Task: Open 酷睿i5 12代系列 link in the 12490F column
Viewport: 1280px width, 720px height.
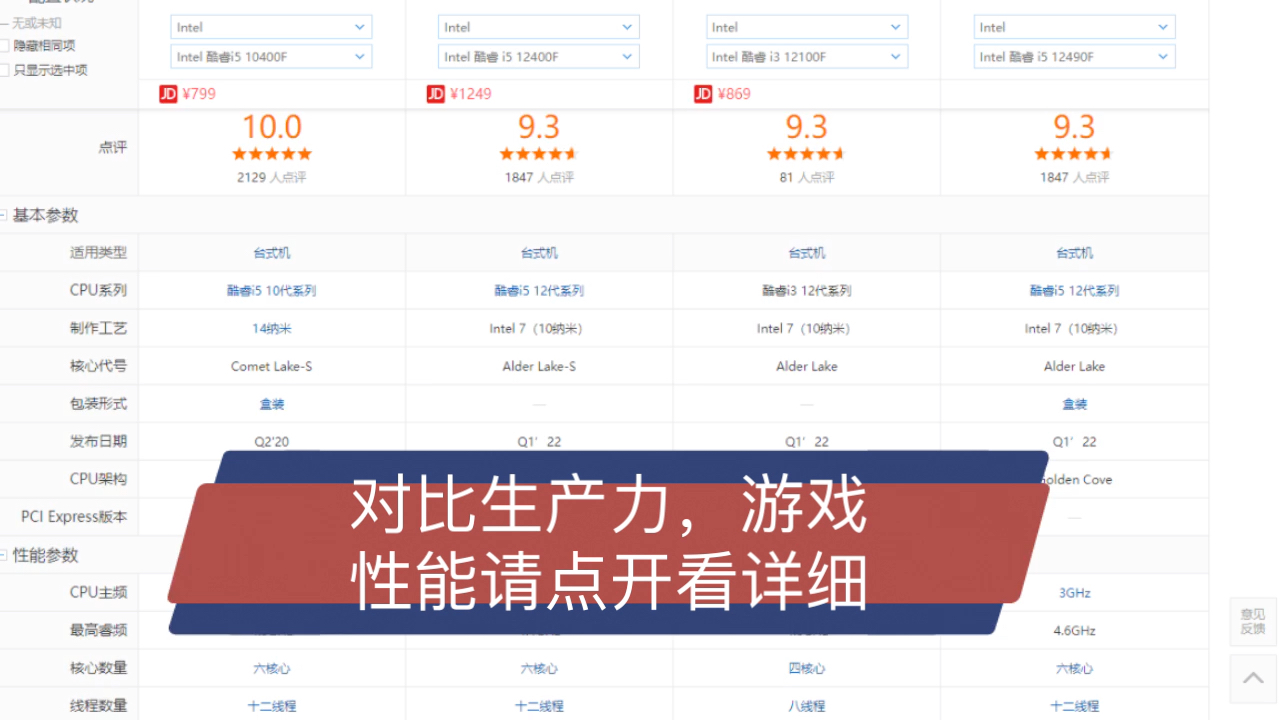Action: 1074,291
